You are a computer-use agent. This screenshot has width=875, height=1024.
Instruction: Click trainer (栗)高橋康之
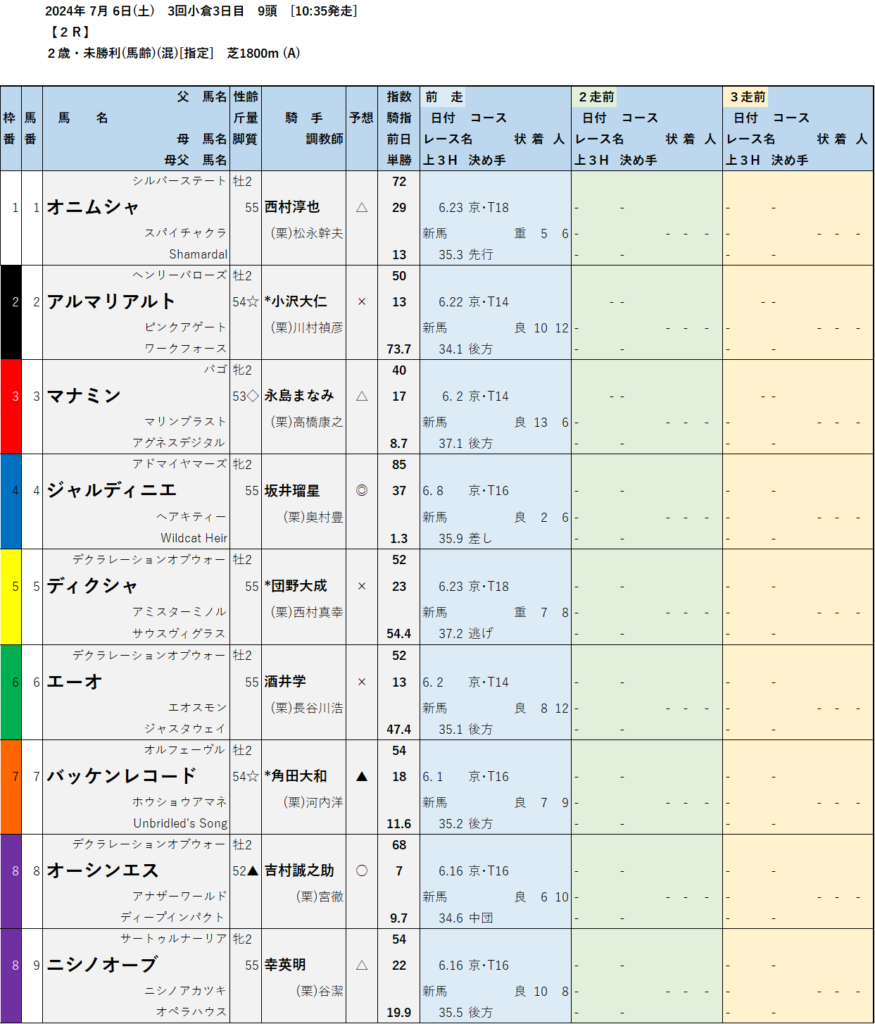[x=307, y=422]
